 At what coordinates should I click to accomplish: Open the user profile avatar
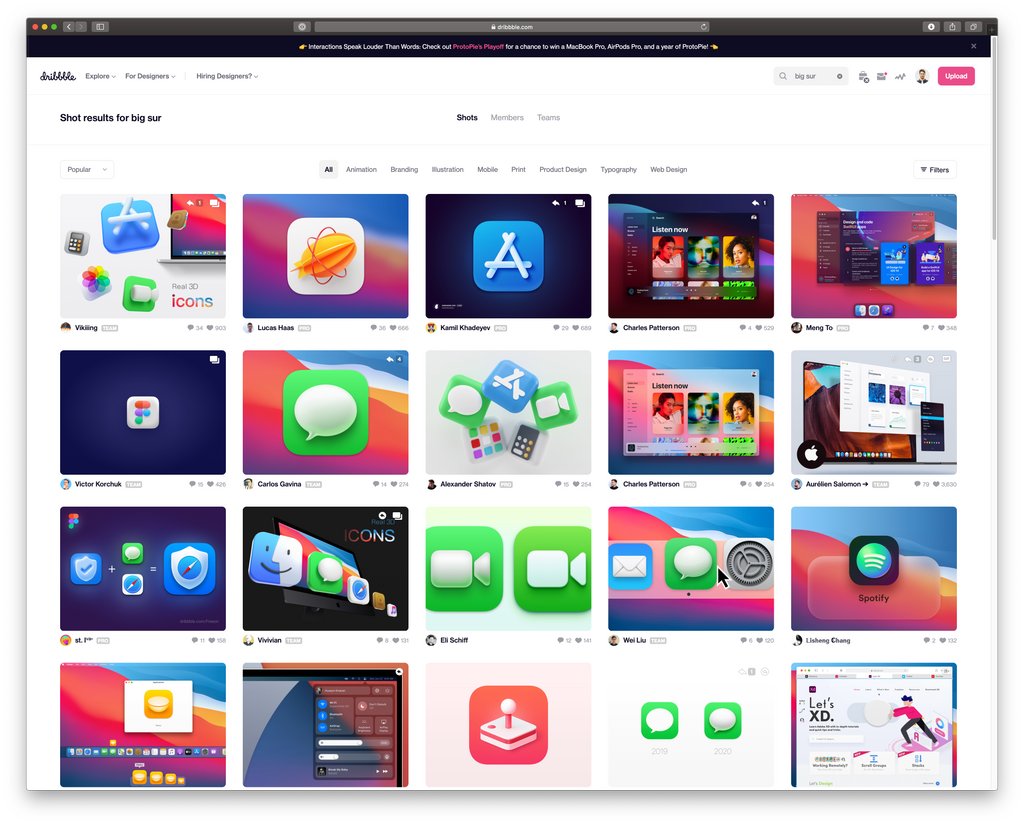pos(922,76)
